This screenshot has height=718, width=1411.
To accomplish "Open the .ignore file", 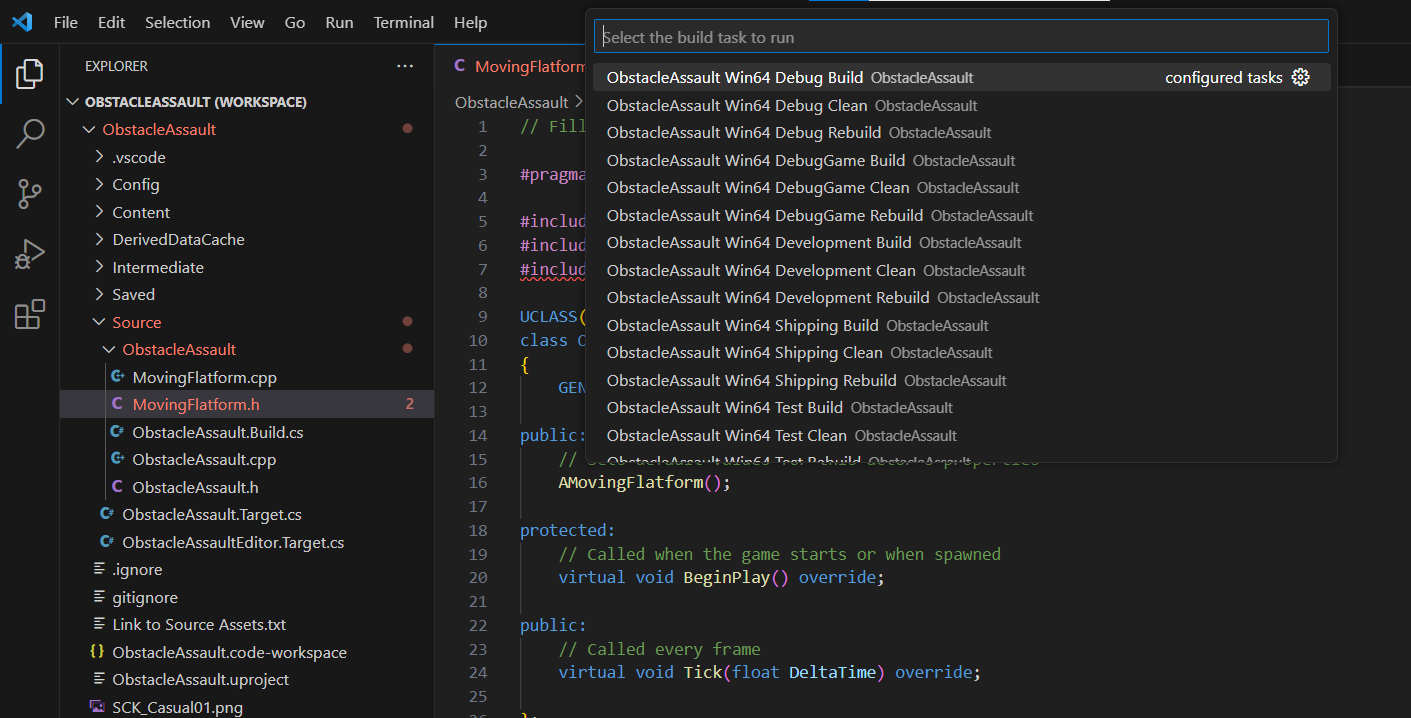I will 247,569.
